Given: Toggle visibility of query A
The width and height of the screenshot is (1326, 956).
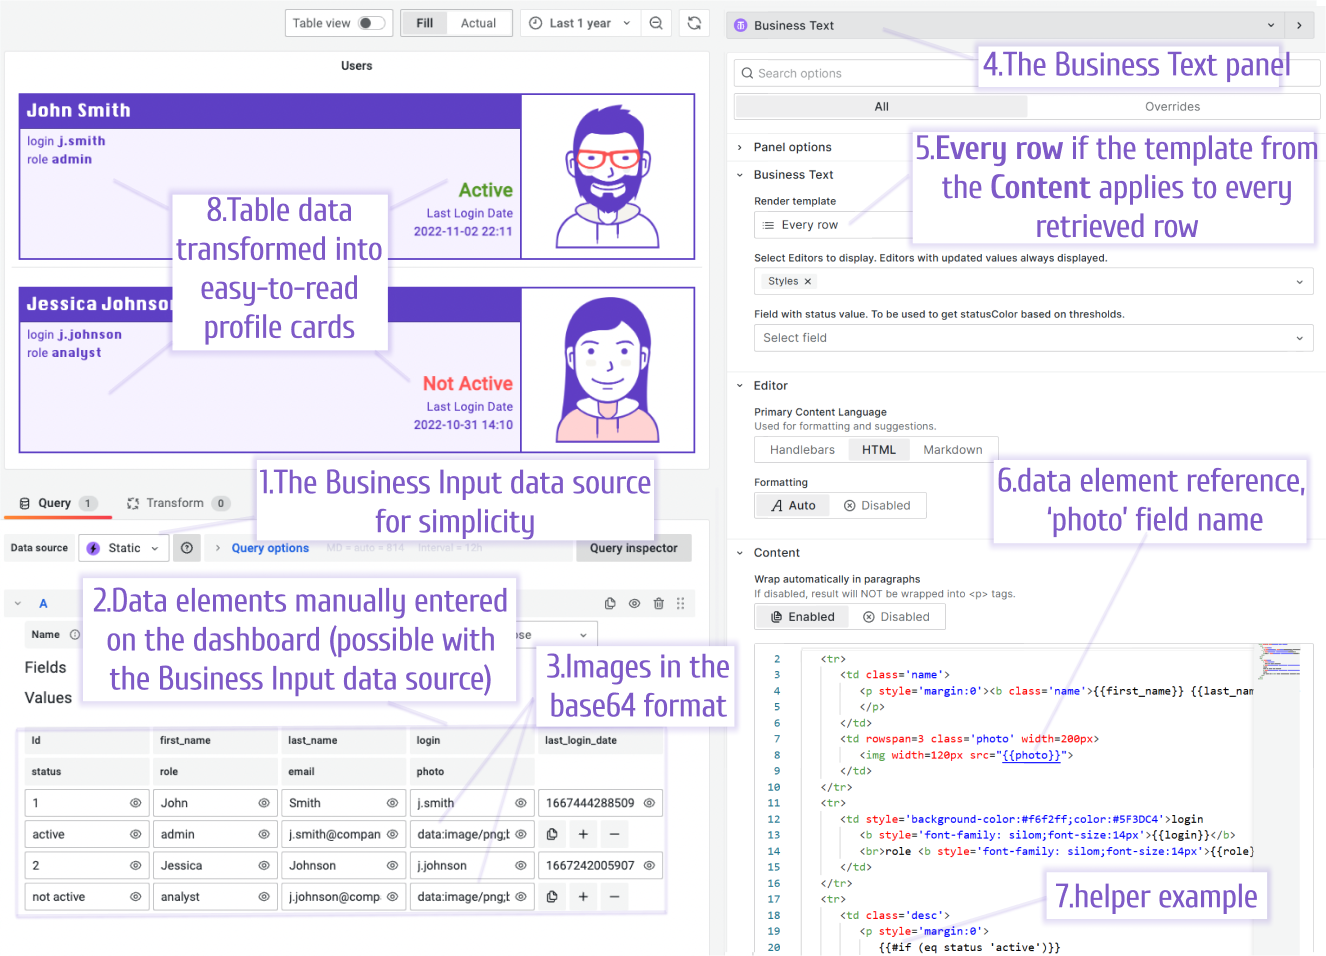Looking at the screenshot, I should point(634,604).
